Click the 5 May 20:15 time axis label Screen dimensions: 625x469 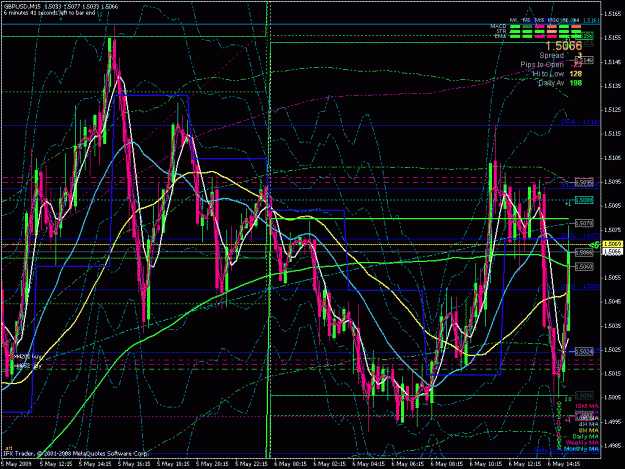coord(212,464)
